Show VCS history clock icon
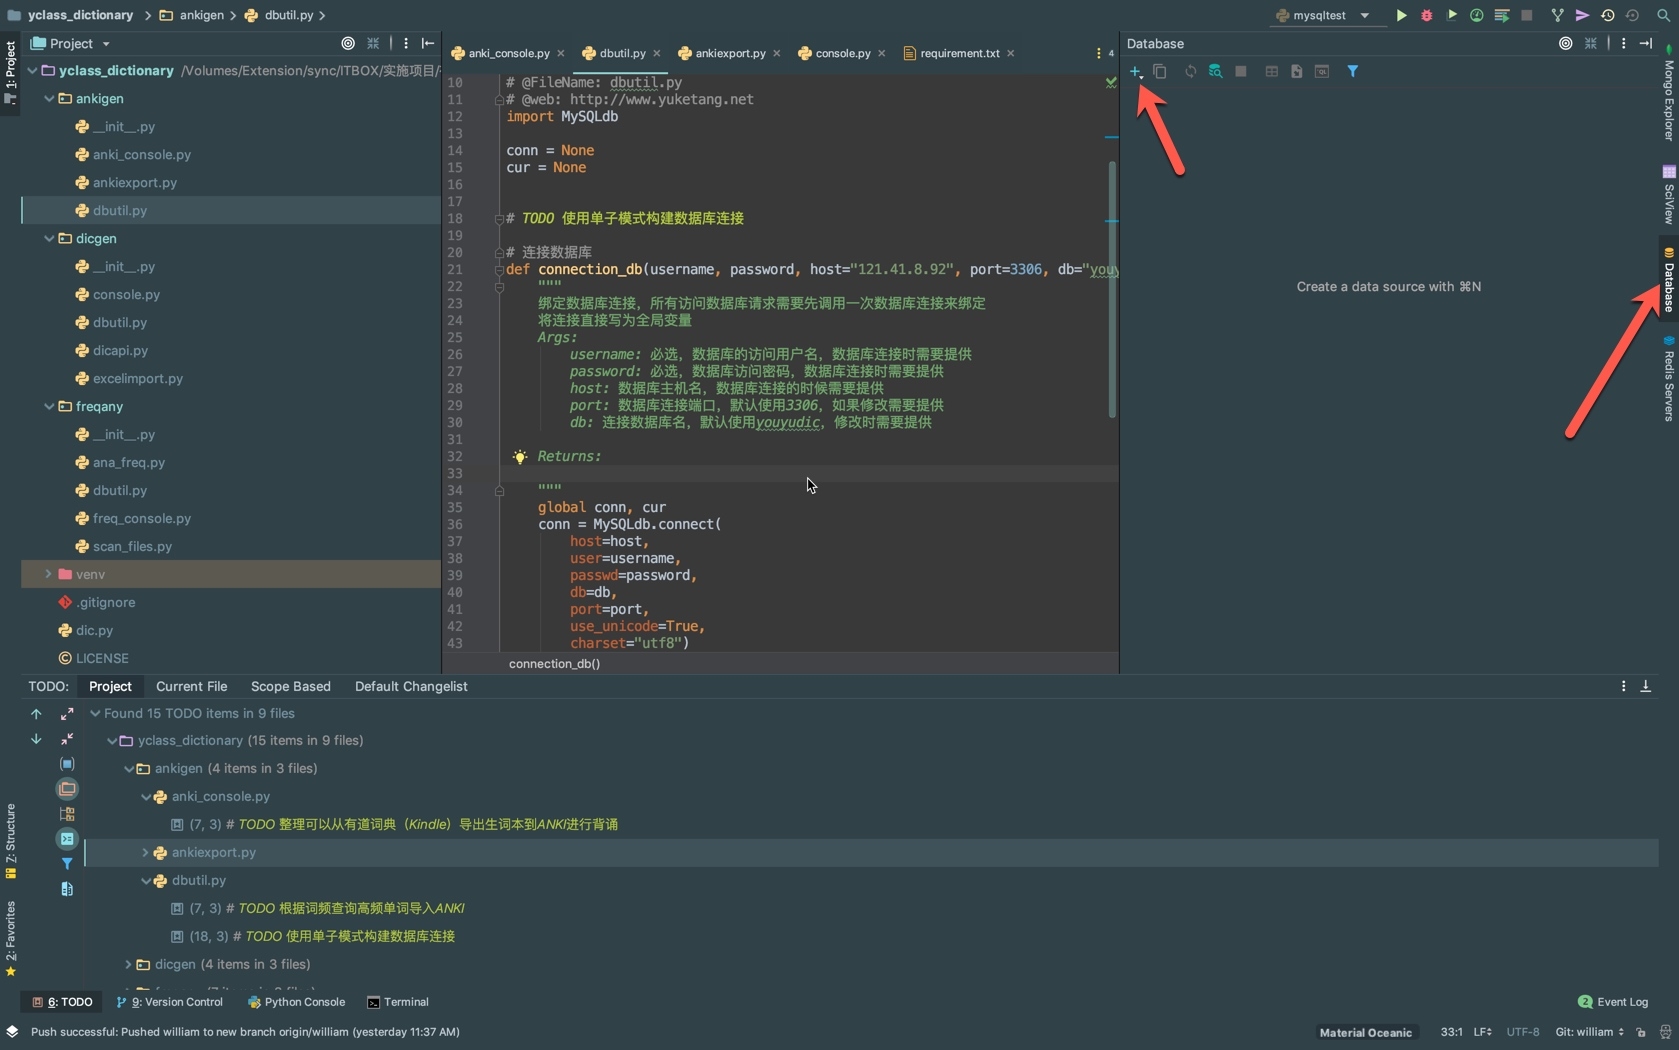 pyautogui.click(x=1607, y=15)
